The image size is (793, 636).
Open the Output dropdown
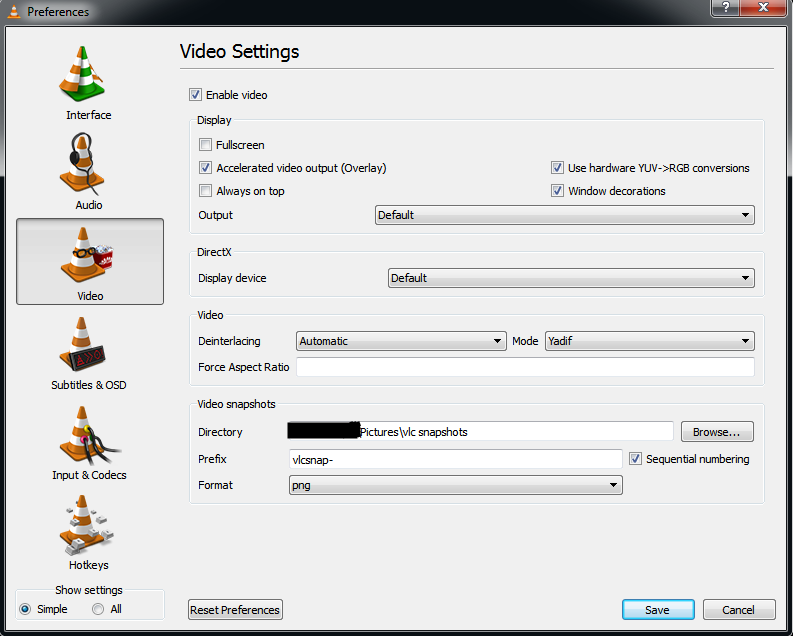[564, 215]
